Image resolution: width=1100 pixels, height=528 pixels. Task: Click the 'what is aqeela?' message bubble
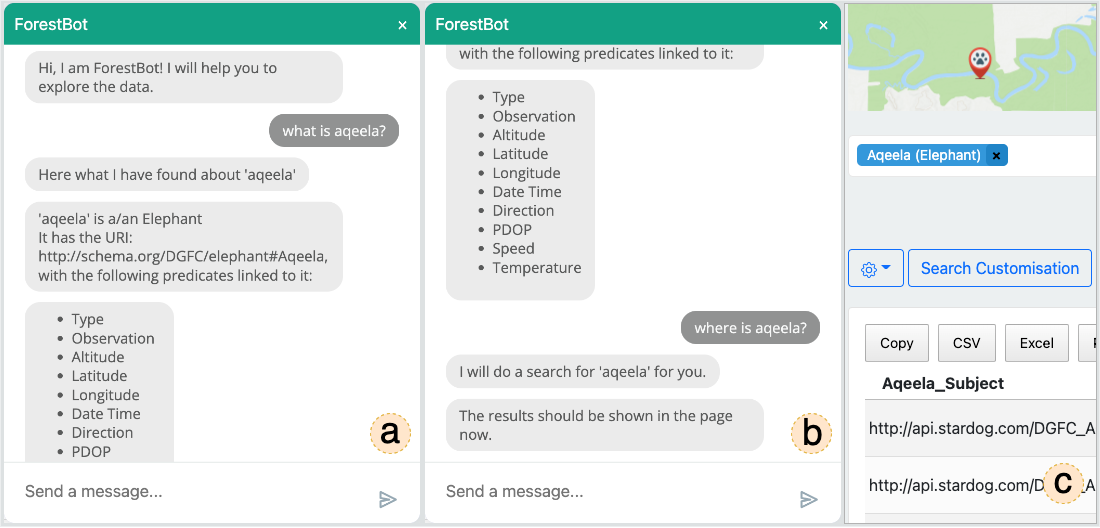coord(334,130)
